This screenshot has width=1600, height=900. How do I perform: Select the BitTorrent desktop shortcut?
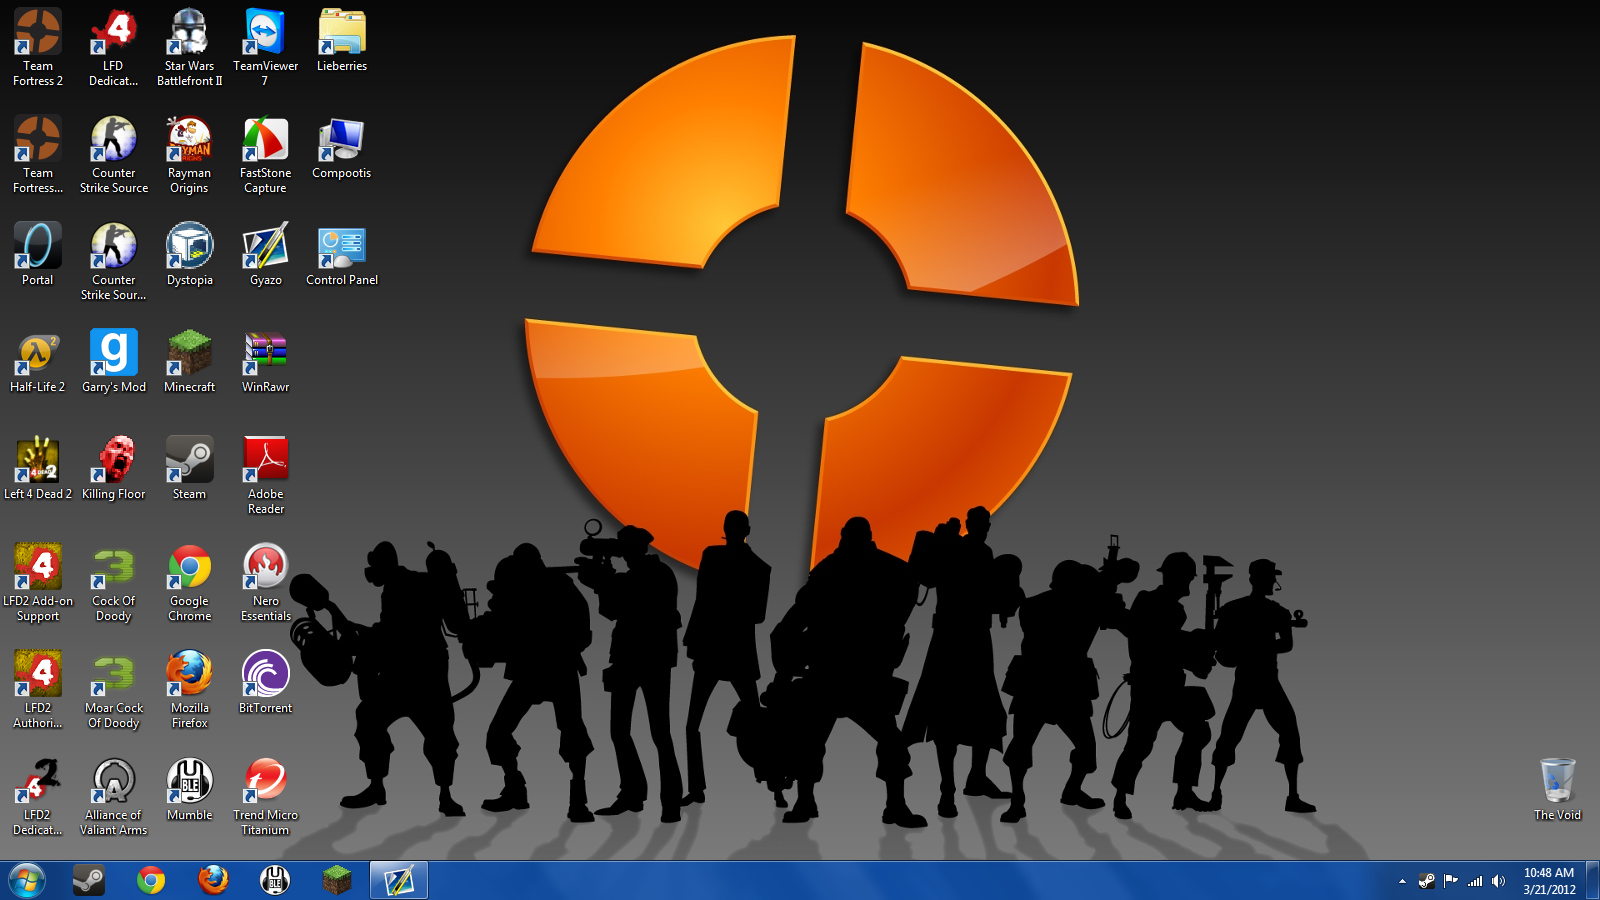coord(266,682)
